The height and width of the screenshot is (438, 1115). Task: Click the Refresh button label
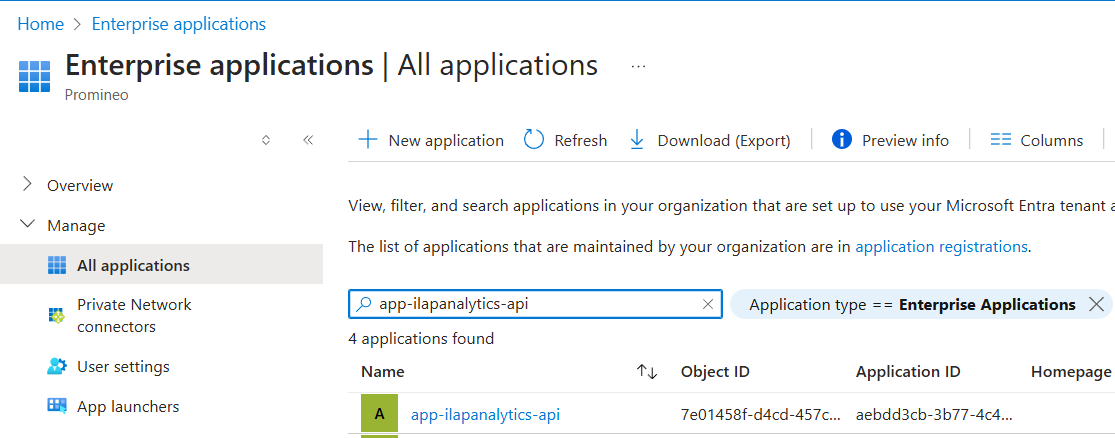coord(581,141)
